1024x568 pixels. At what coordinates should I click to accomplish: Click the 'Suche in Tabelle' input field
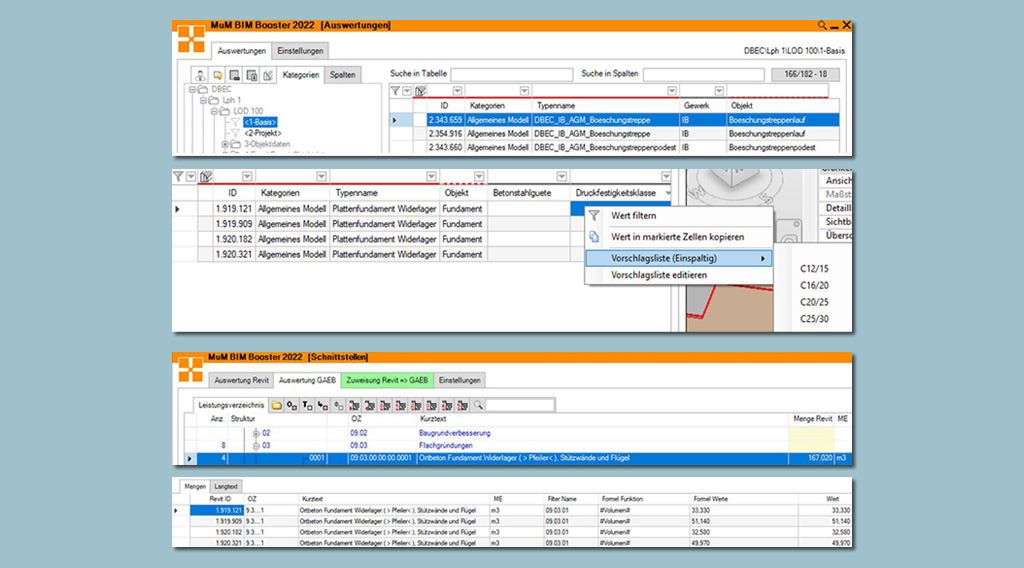(511, 74)
